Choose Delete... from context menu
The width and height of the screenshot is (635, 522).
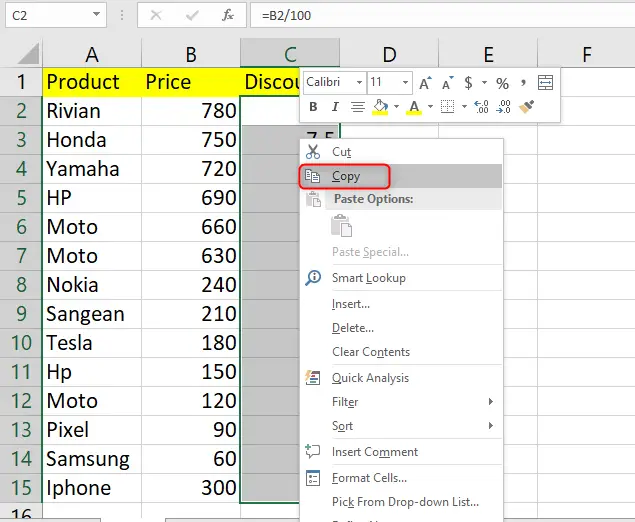(x=402, y=328)
